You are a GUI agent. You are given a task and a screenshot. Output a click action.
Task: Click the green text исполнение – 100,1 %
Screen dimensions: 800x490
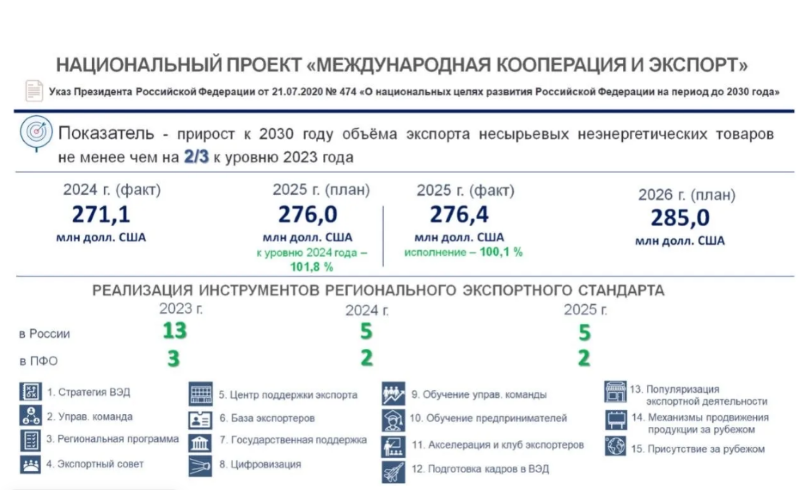point(463,253)
